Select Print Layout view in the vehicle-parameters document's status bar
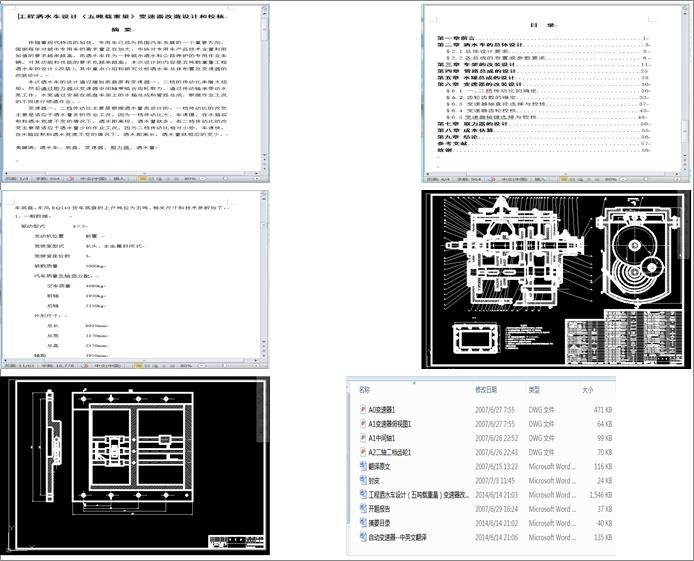Viewport: 694px width, 561px height. point(139,365)
